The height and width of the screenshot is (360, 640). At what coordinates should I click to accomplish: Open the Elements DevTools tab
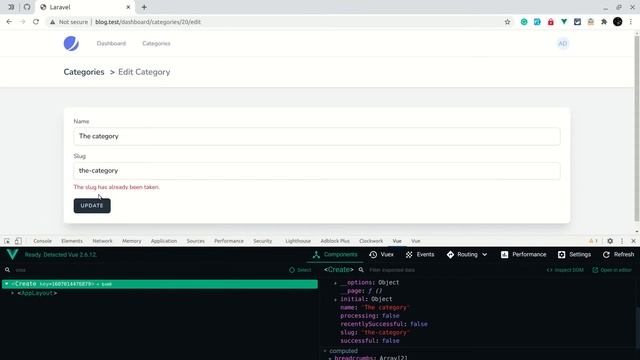[x=72, y=241]
